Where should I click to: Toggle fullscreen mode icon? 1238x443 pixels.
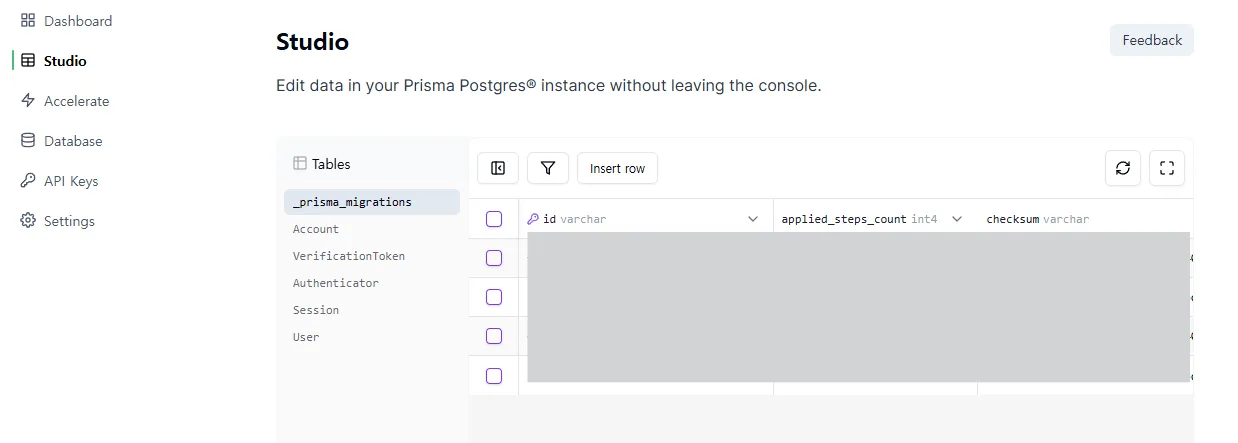(x=1167, y=168)
